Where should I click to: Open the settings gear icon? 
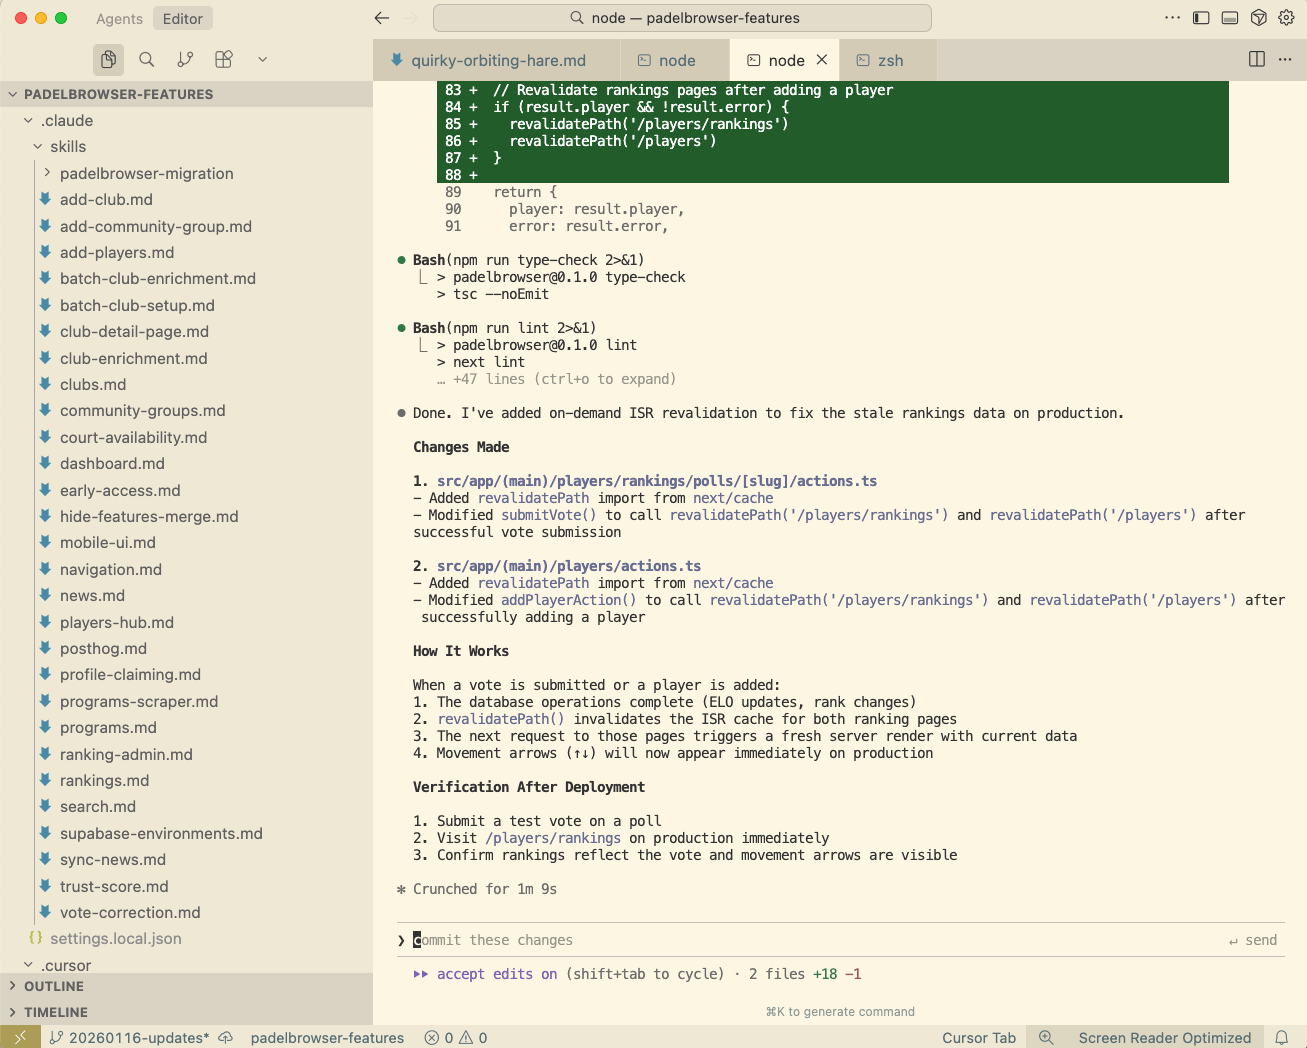(1286, 18)
